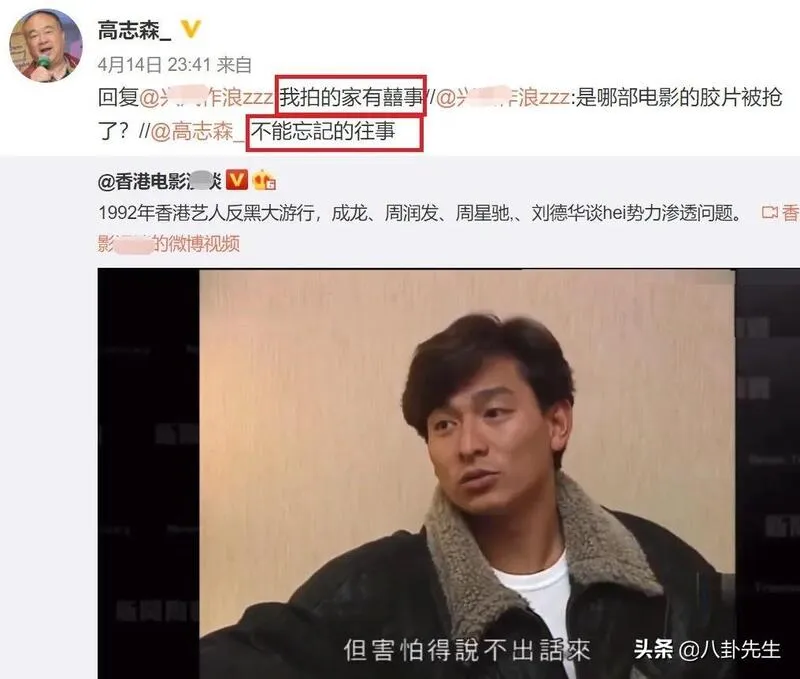Open the @香港电影 reposted account name
The height and width of the screenshot is (679, 800).
(160, 181)
